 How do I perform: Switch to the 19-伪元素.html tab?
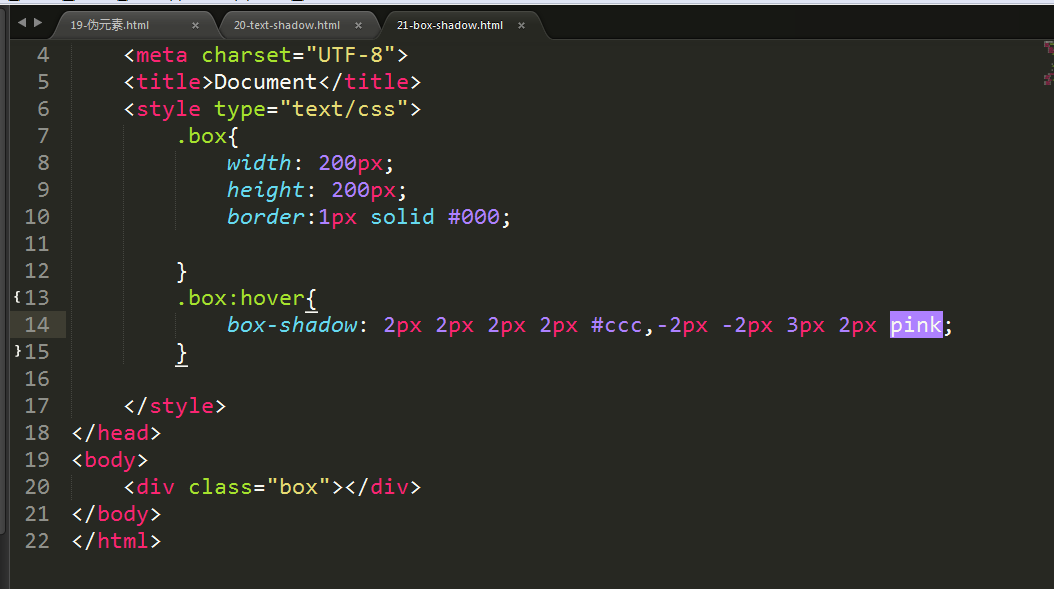(110, 25)
